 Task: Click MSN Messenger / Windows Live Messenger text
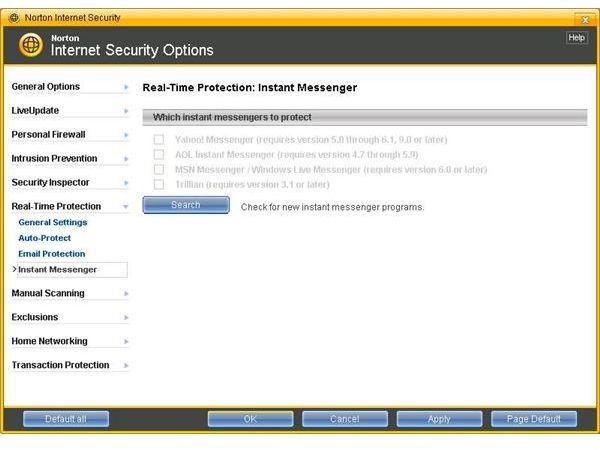(x=331, y=170)
